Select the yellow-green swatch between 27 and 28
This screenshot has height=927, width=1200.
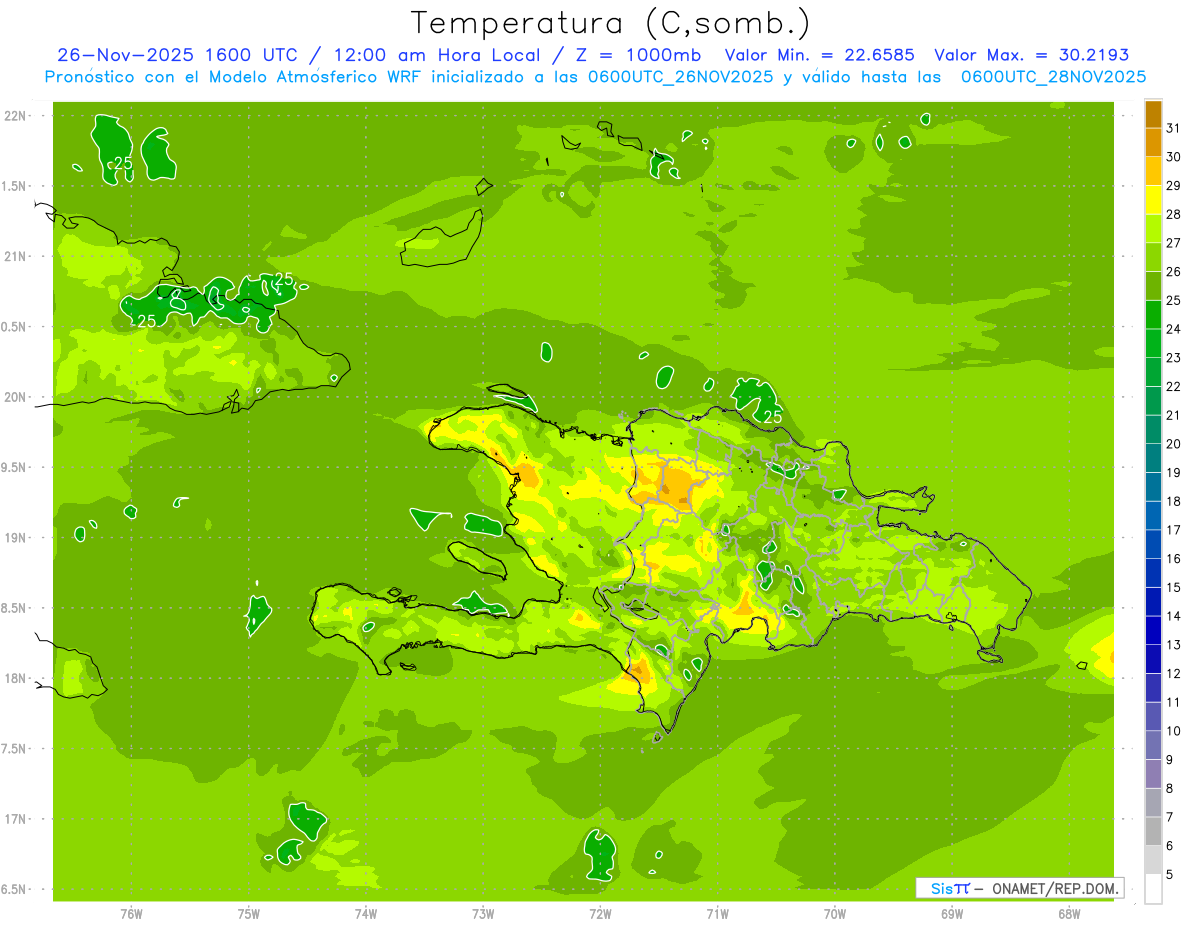[1153, 228]
